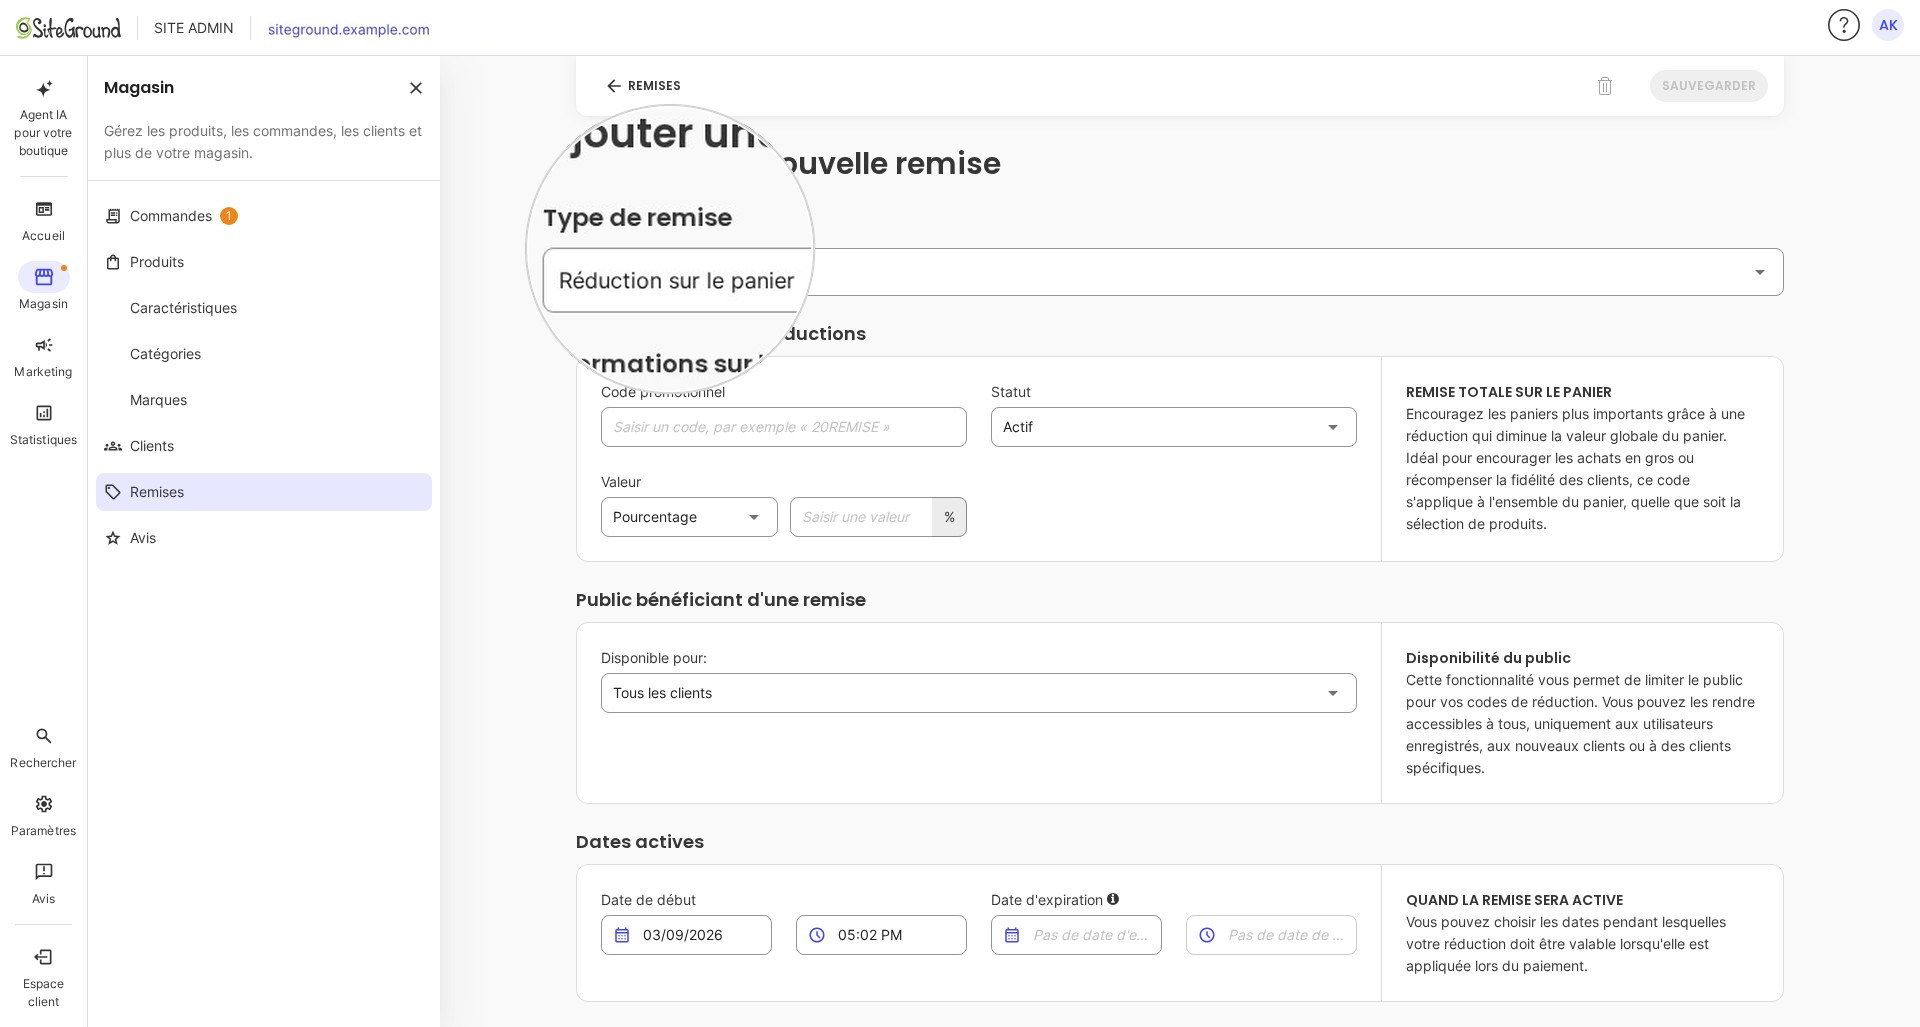
Task: Close the Magasin panel
Action: (x=416, y=88)
